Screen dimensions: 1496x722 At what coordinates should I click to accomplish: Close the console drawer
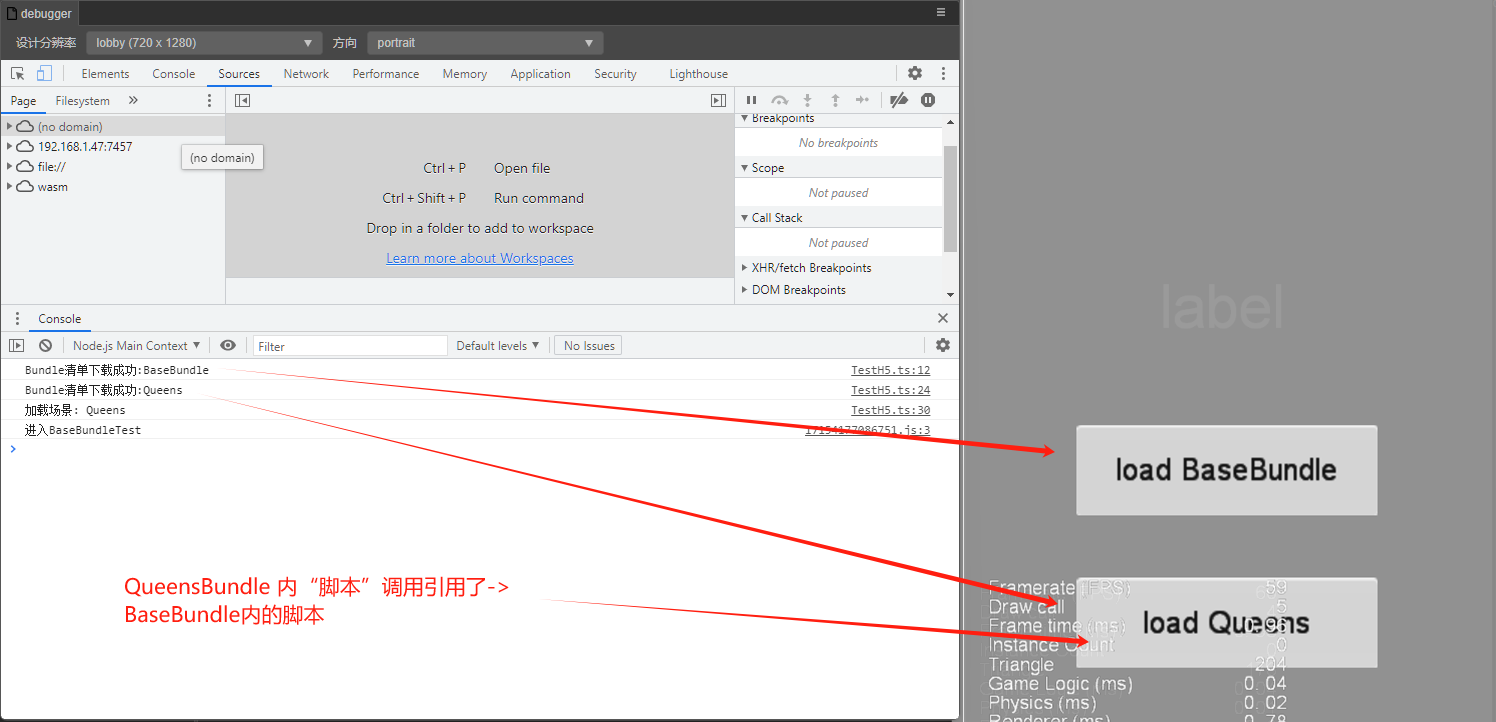[943, 318]
